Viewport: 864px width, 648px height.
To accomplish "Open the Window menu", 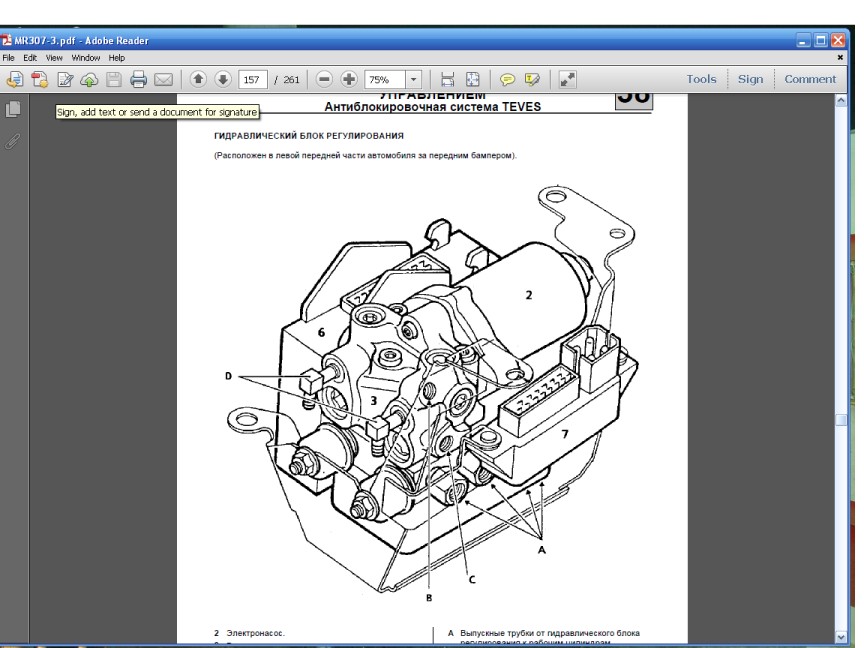I will [86, 58].
